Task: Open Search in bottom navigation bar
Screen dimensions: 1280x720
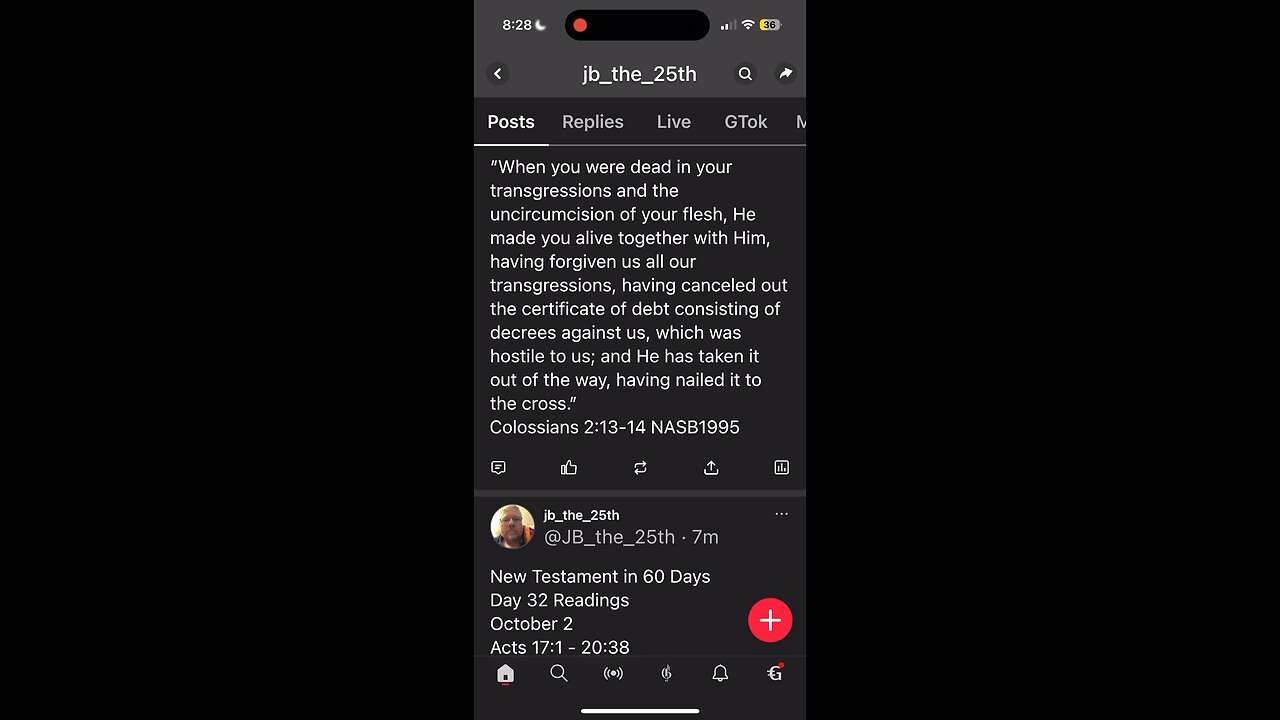Action: pyautogui.click(x=559, y=674)
